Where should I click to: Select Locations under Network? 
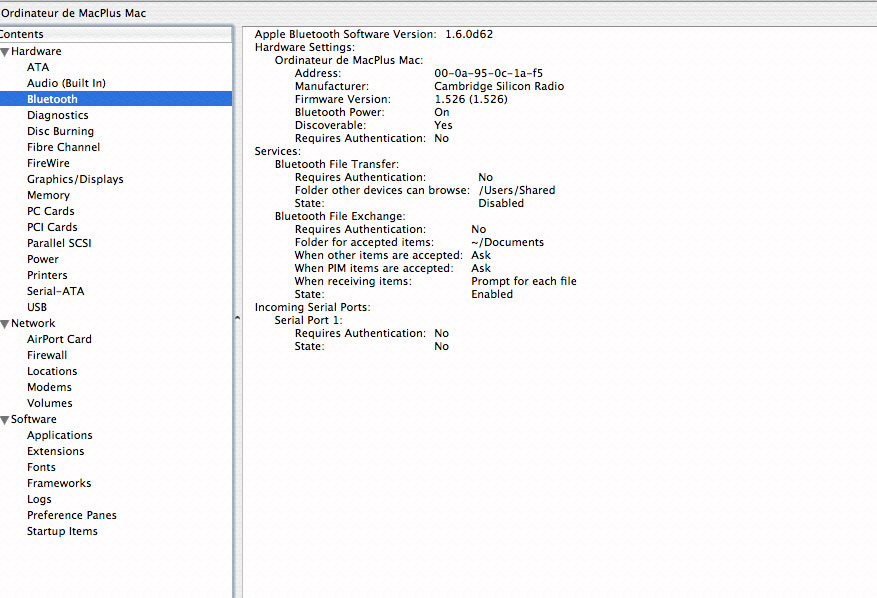coord(52,371)
